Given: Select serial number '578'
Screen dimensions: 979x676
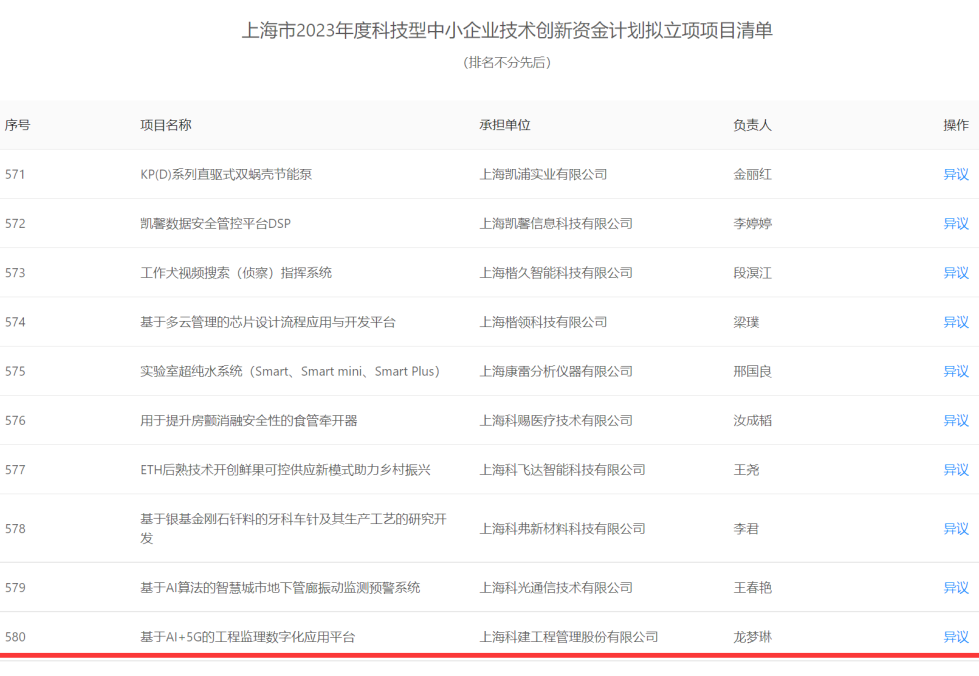Looking at the screenshot, I should 15,529.
